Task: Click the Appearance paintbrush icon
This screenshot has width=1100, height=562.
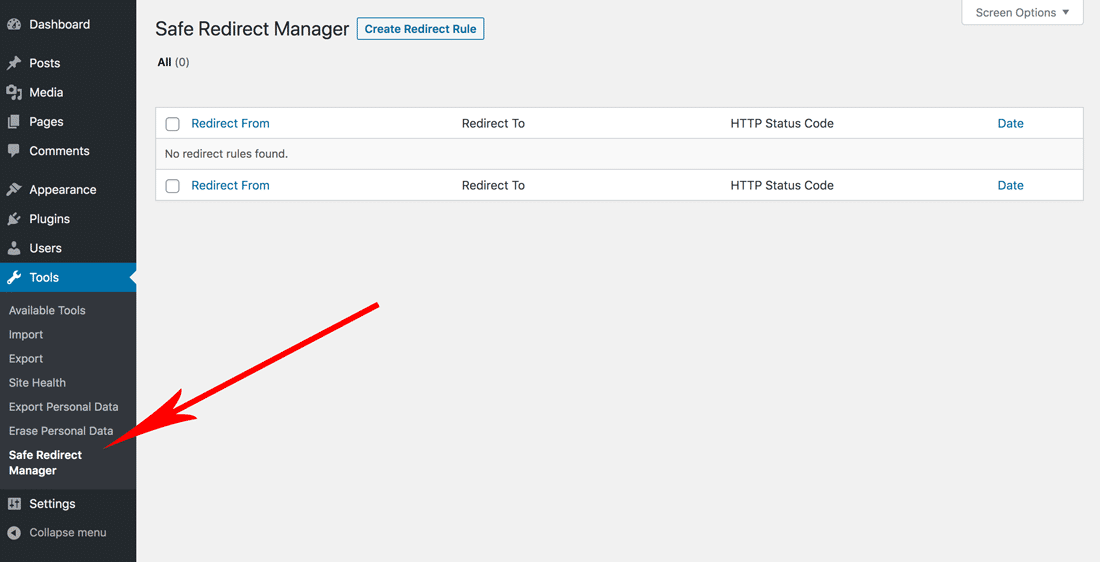Action: tap(14, 189)
